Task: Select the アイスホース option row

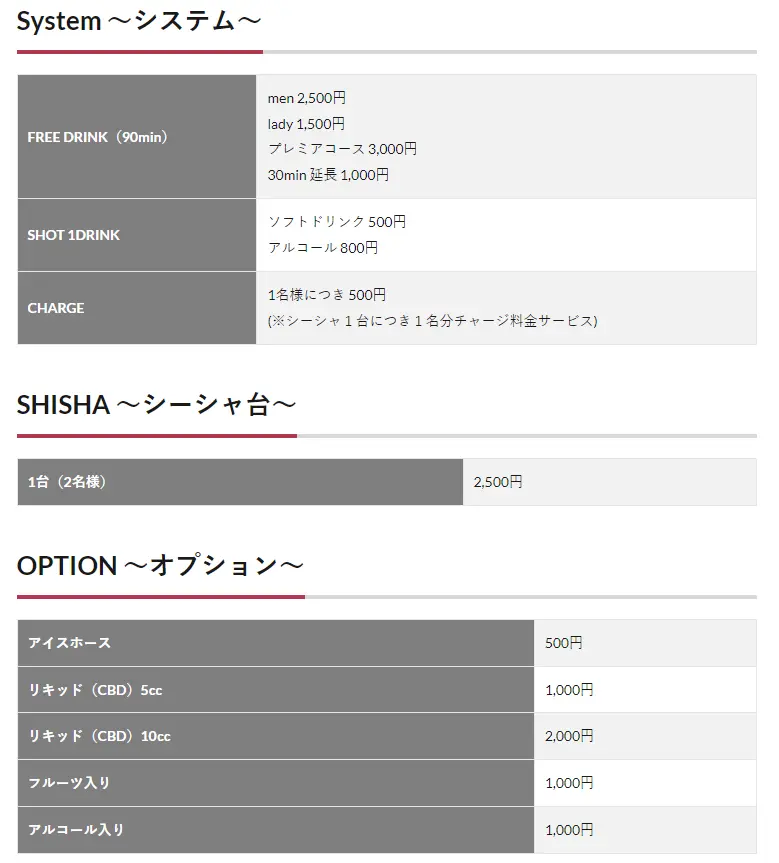Action: (x=386, y=643)
